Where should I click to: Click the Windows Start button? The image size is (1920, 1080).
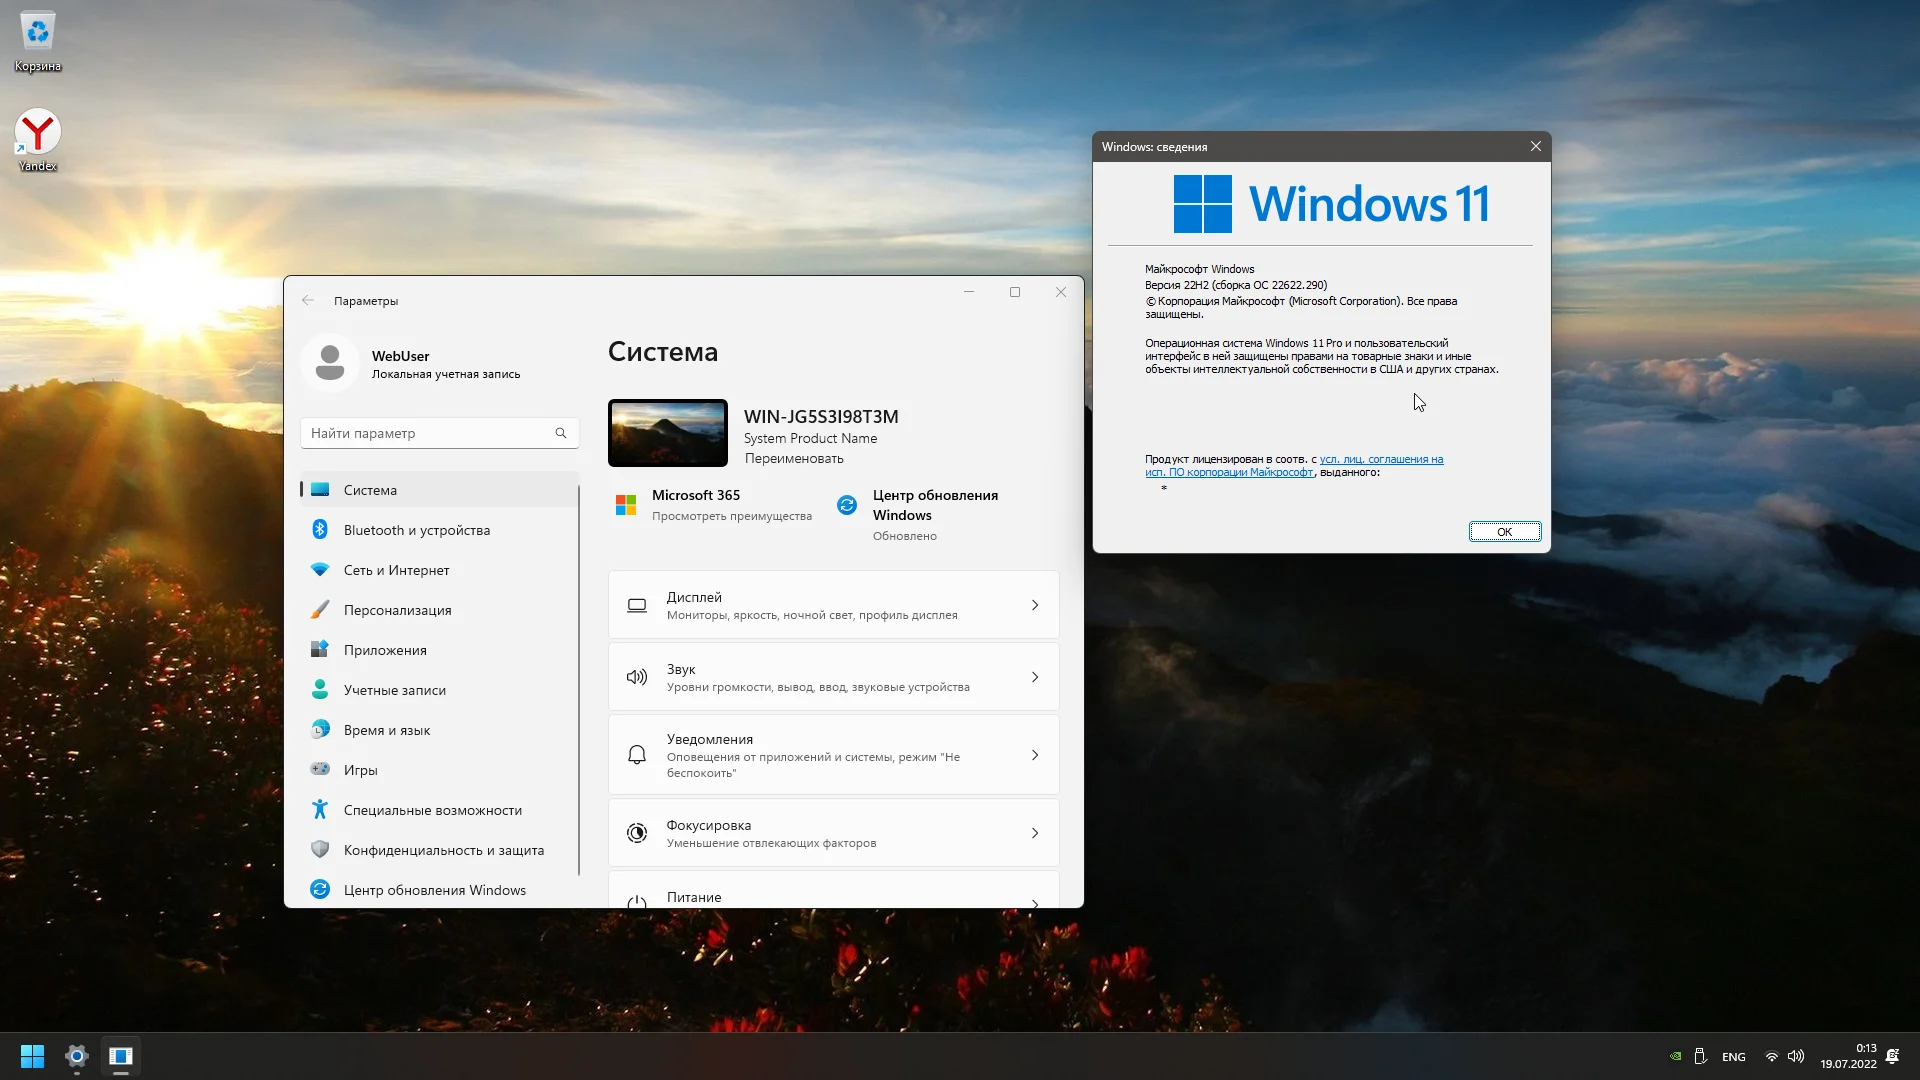pos(32,1056)
